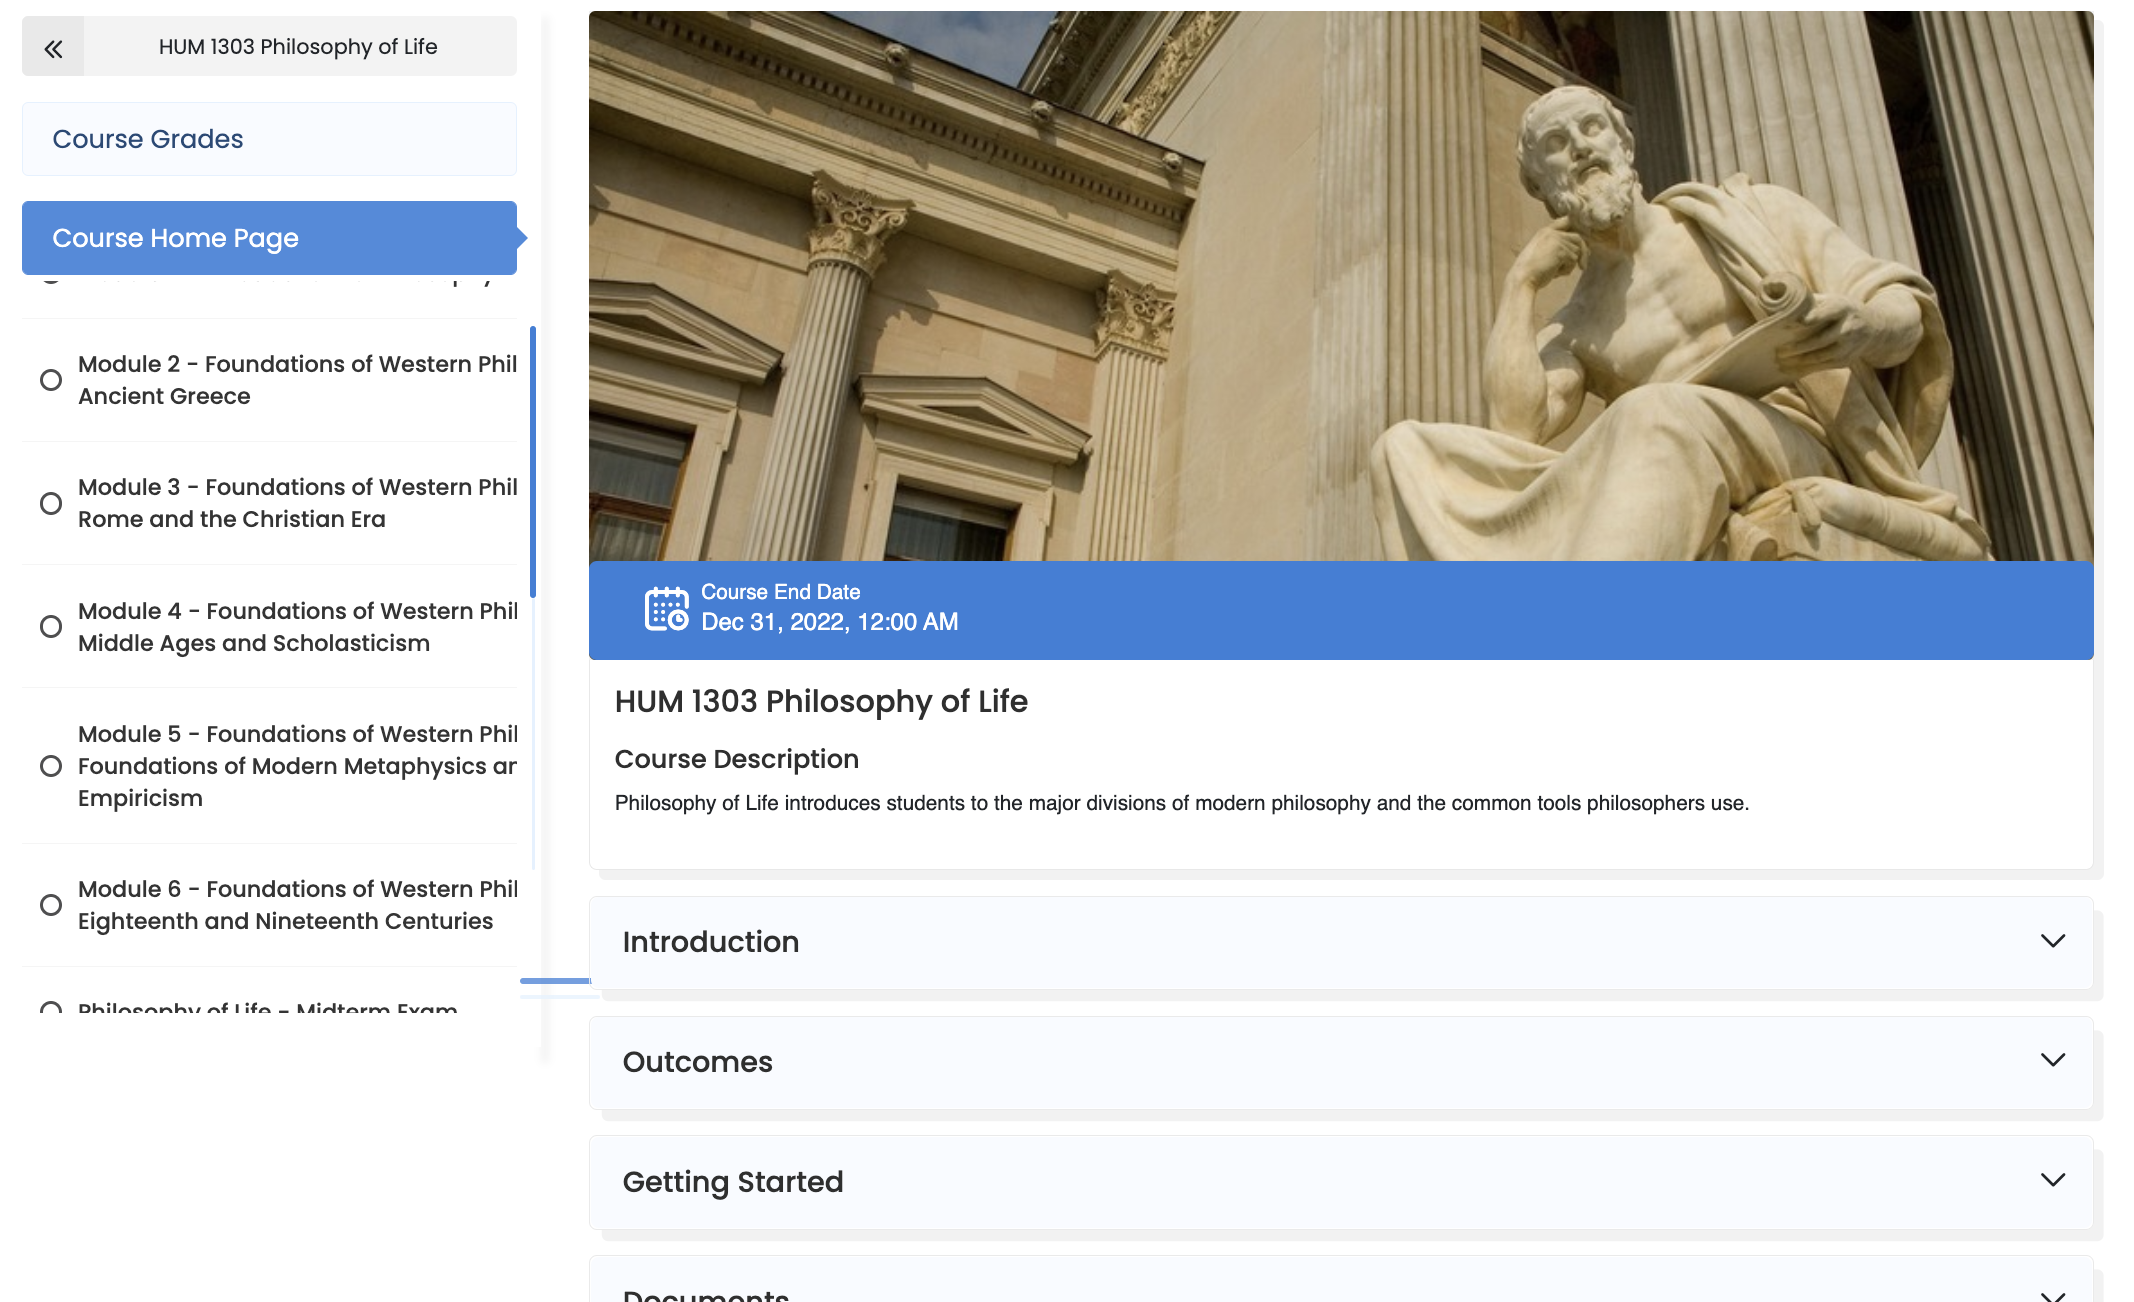Open Module 3 Rome and the Christian Era
This screenshot has height=1302, width=2134.
[x=297, y=503]
